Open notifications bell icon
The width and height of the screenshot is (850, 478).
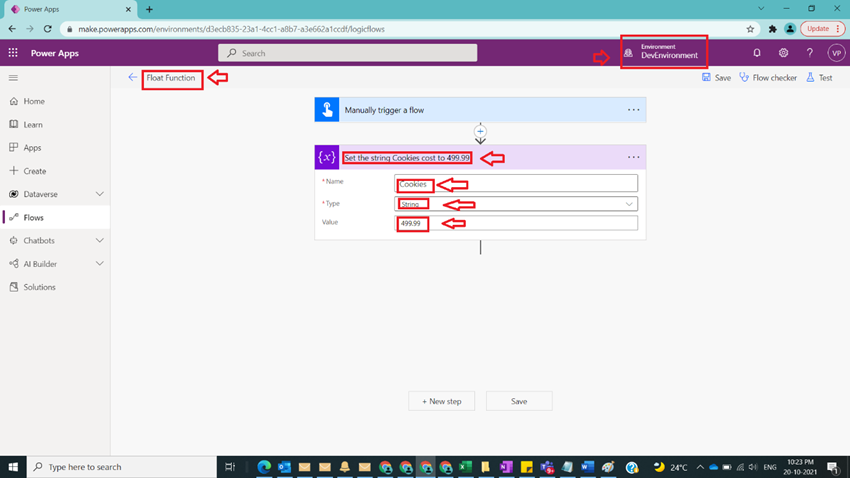pos(757,53)
